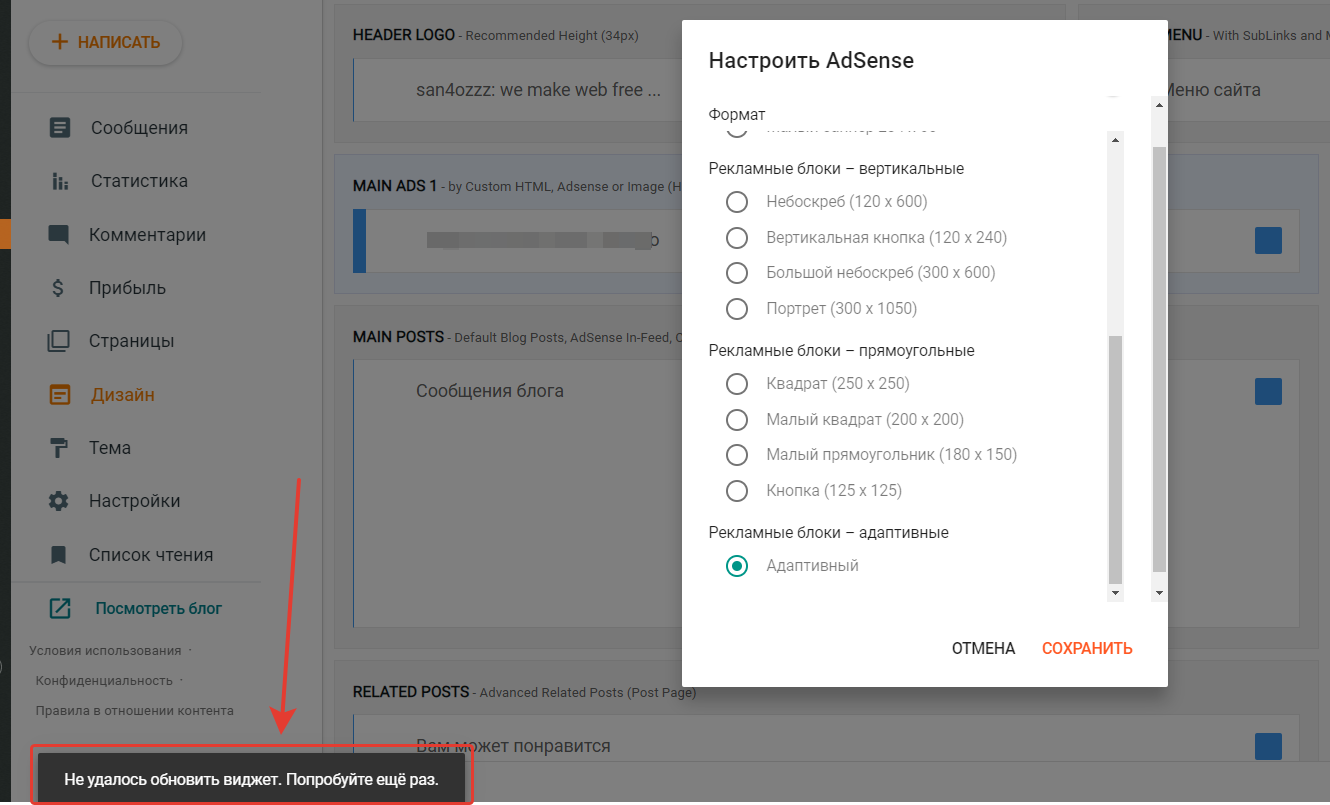This screenshot has height=805, width=1330.
Task: Click the Дизайн layout icon
Action: (60, 394)
